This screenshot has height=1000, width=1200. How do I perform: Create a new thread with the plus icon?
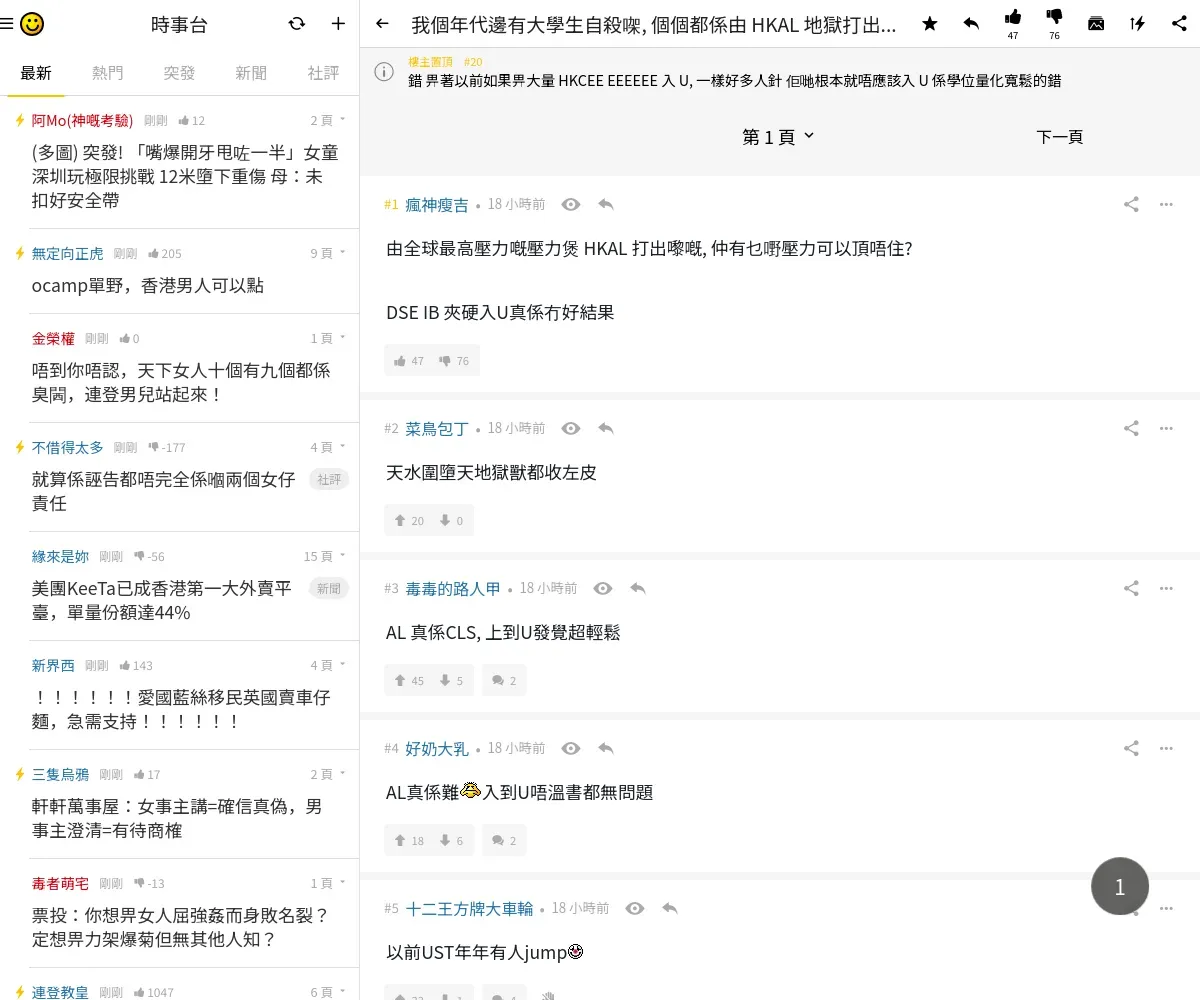click(x=338, y=24)
